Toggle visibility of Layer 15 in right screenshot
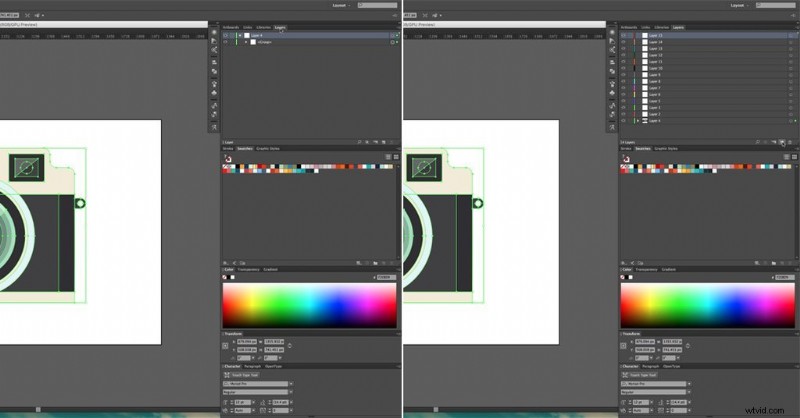The image size is (800, 418). [x=623, y=35]
